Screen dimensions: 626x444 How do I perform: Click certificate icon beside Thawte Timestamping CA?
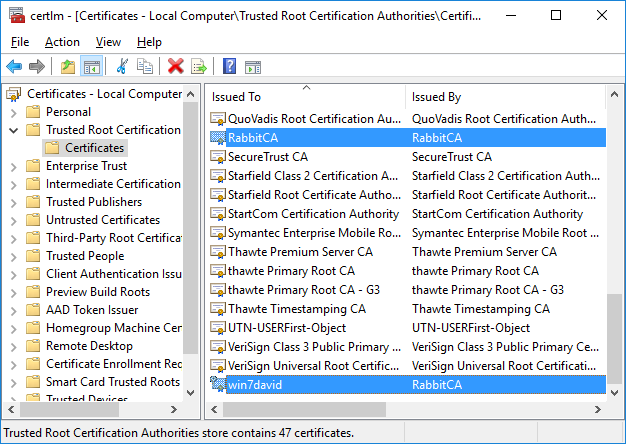click(x=218, y=309)
